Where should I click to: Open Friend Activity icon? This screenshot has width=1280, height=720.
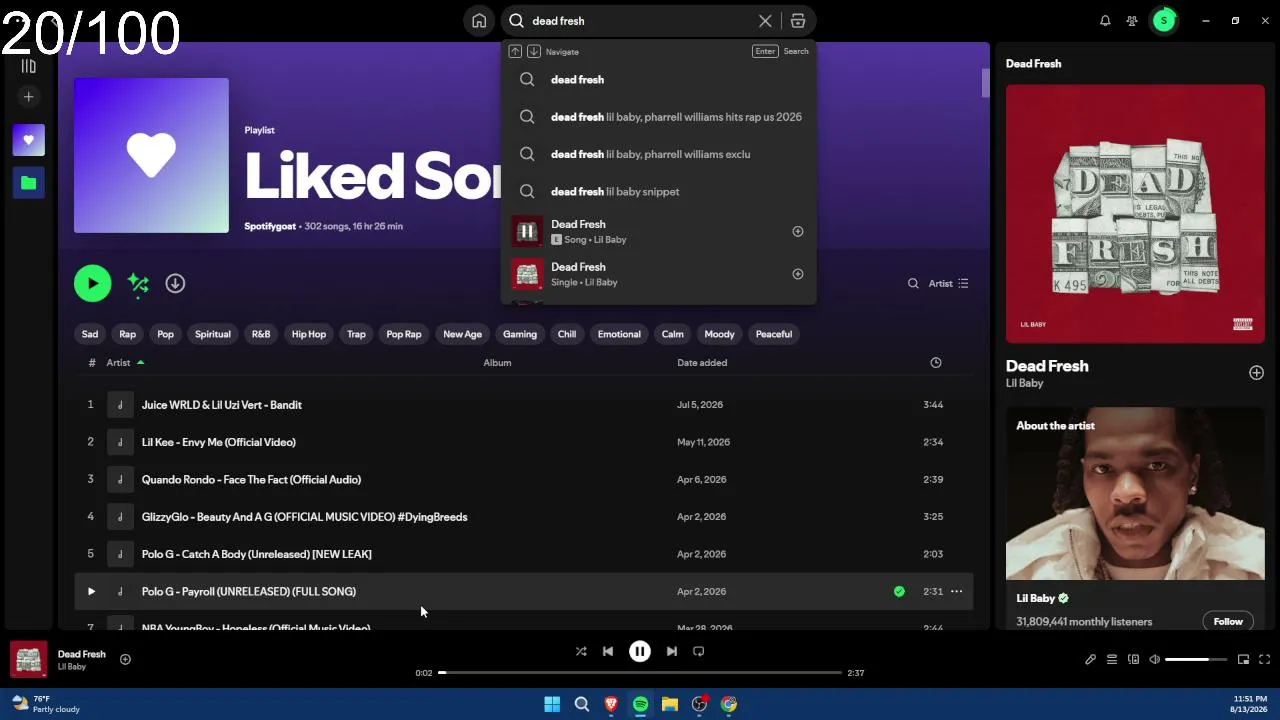[1132, 21]
